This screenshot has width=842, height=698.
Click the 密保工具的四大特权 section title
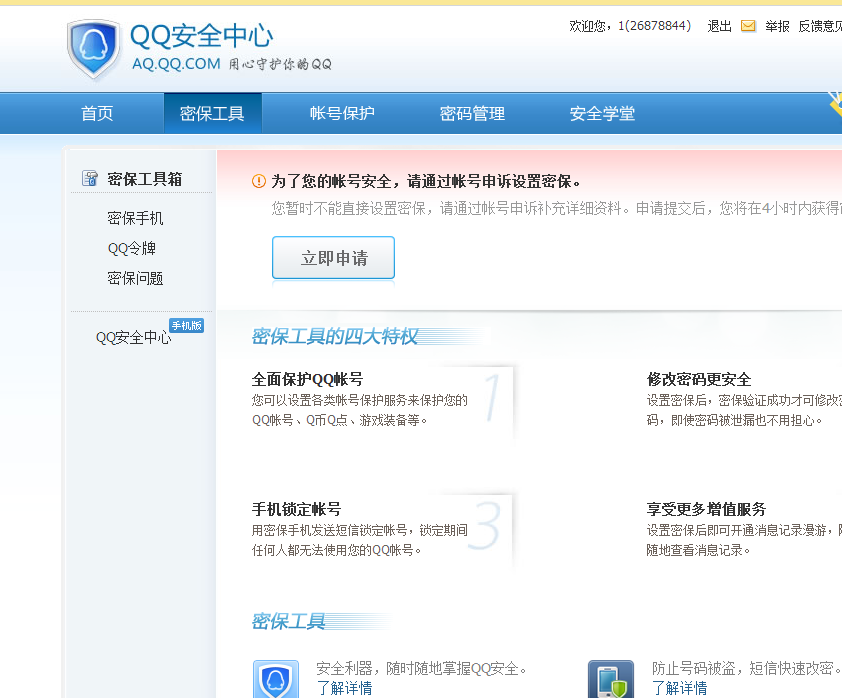tap(335, 337)
